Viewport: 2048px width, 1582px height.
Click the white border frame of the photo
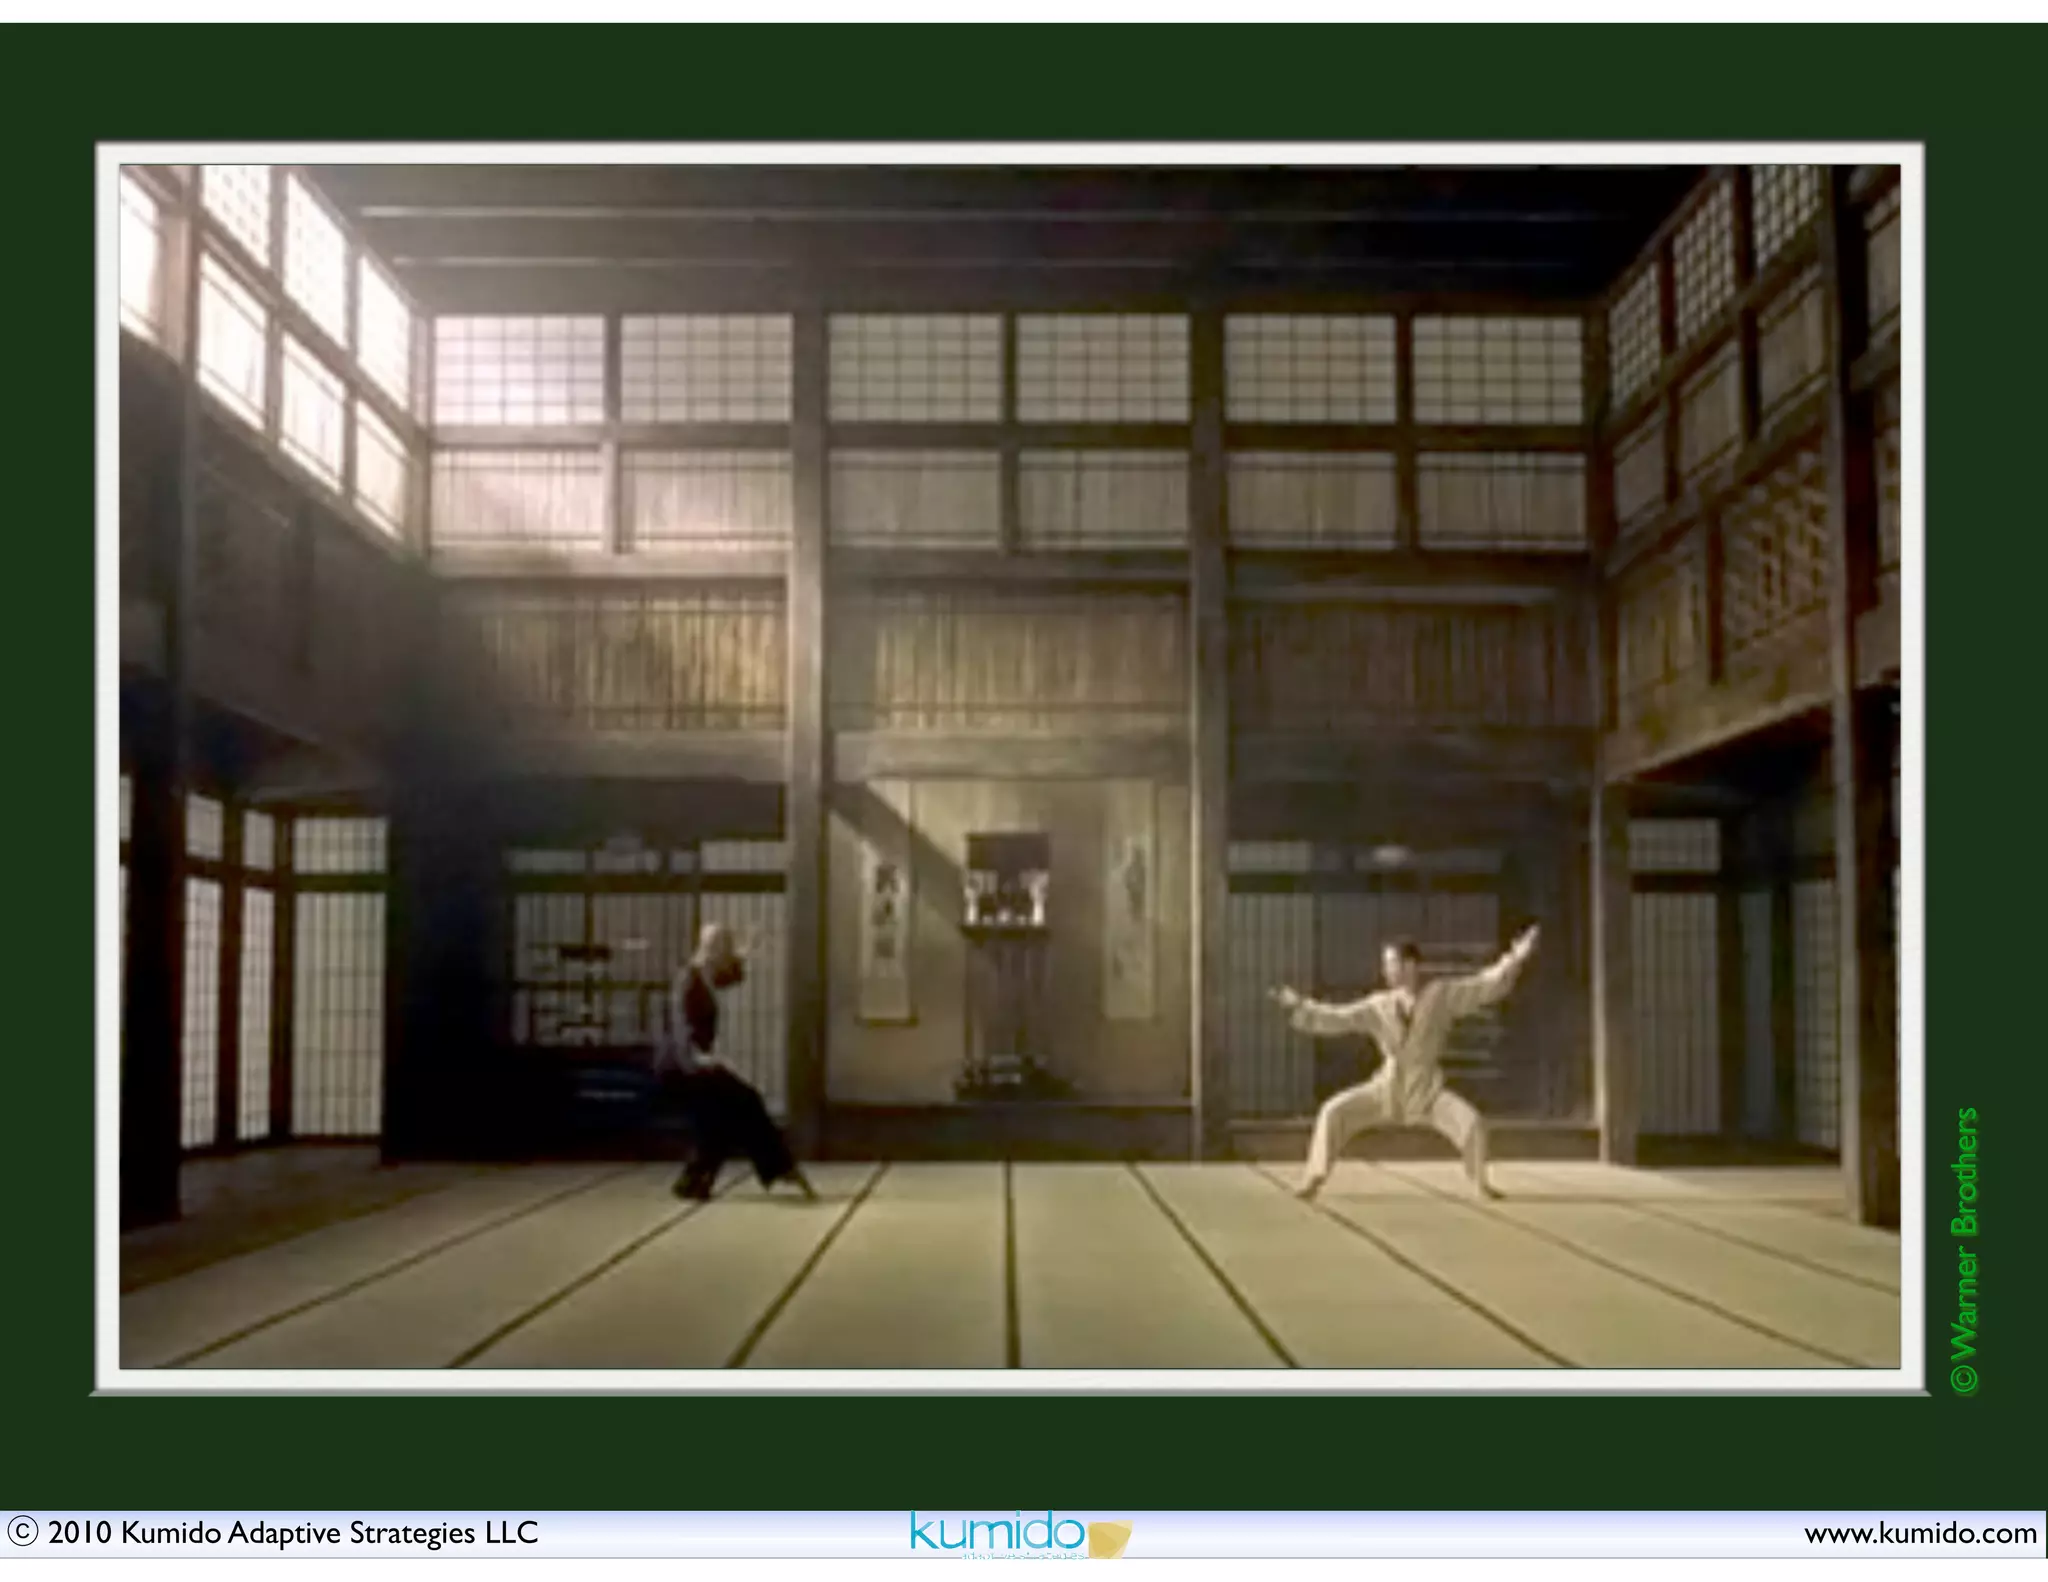(x=1010, y=154)
